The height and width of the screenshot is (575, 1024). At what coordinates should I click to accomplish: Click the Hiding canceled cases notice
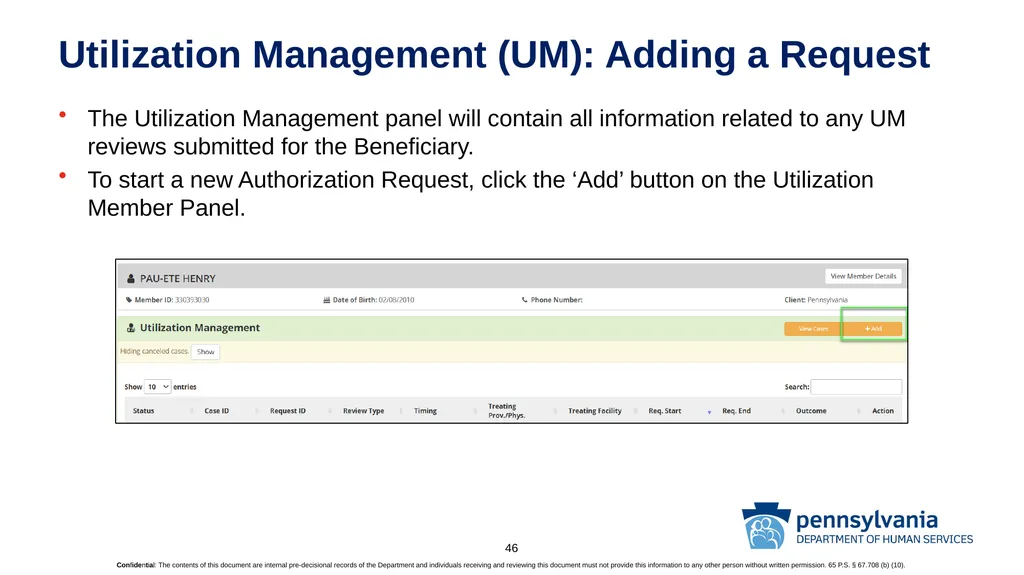click(154, 352)
